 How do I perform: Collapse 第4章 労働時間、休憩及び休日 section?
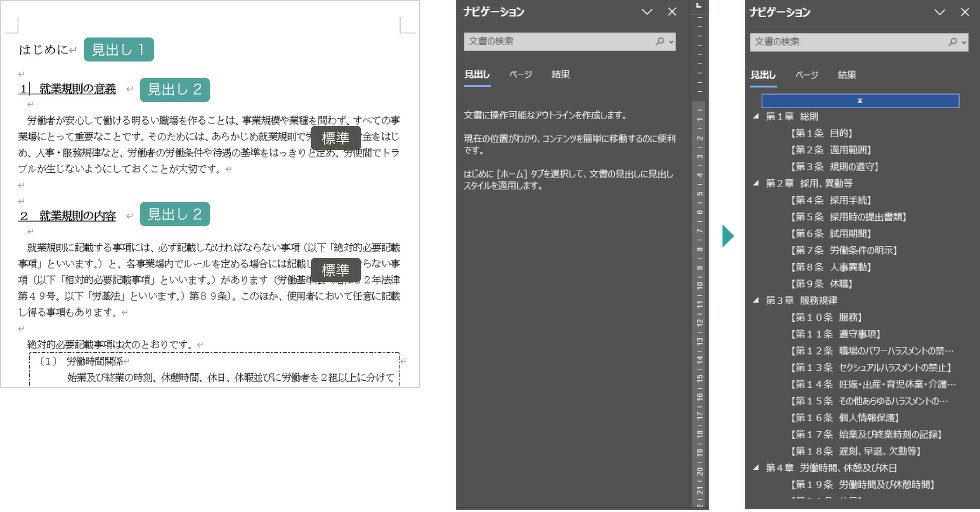(756, 468)
